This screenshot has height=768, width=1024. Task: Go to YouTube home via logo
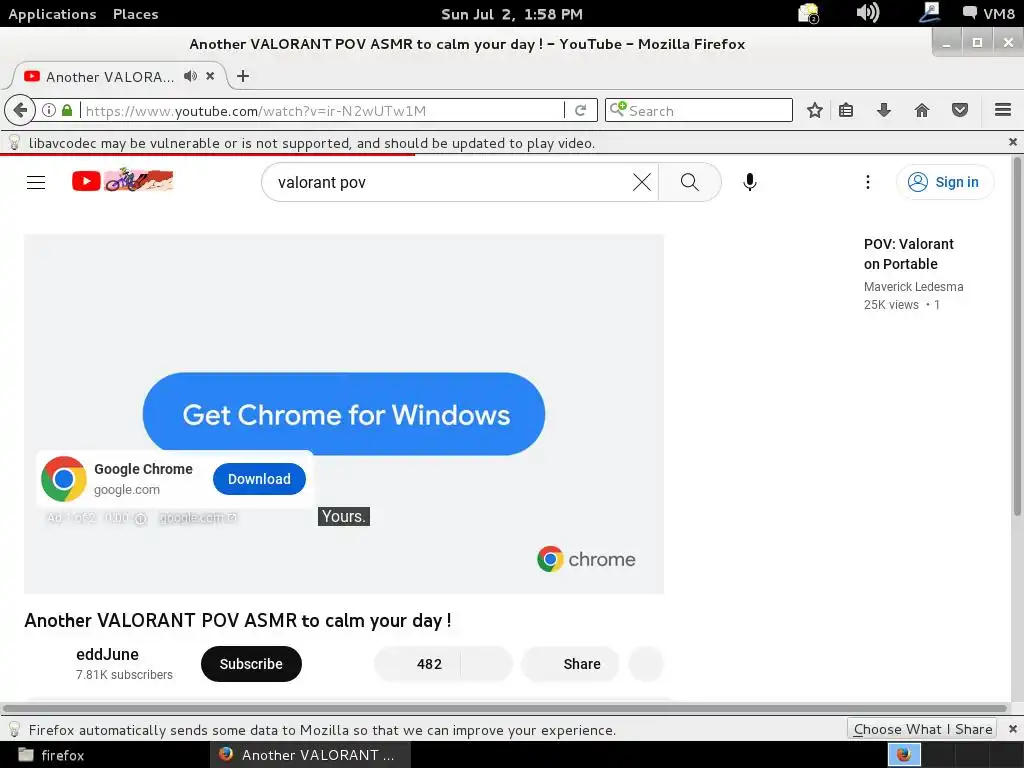[x=123, y=181]
